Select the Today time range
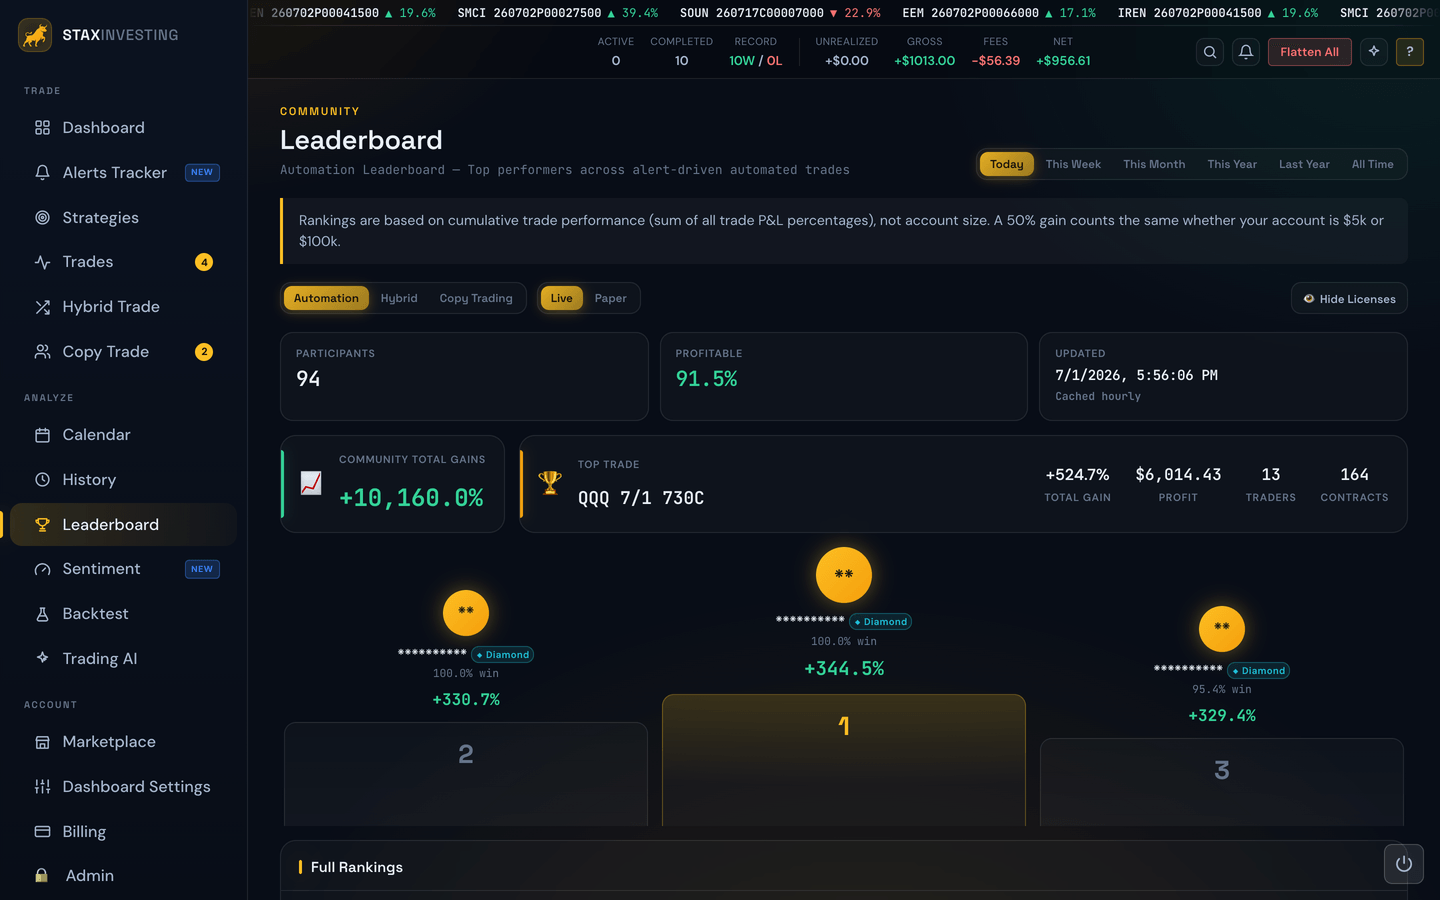Screen dimensions: 1440x900 coord(1007,164)
